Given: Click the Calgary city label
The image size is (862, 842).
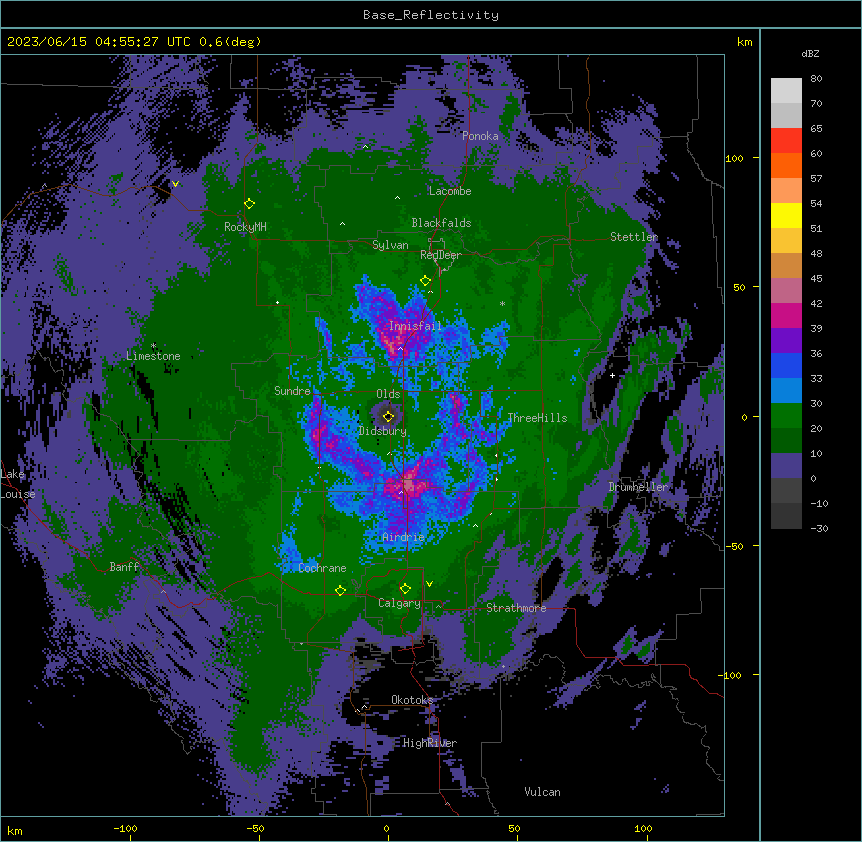Looking at the screenshot, I should point(399,603).
